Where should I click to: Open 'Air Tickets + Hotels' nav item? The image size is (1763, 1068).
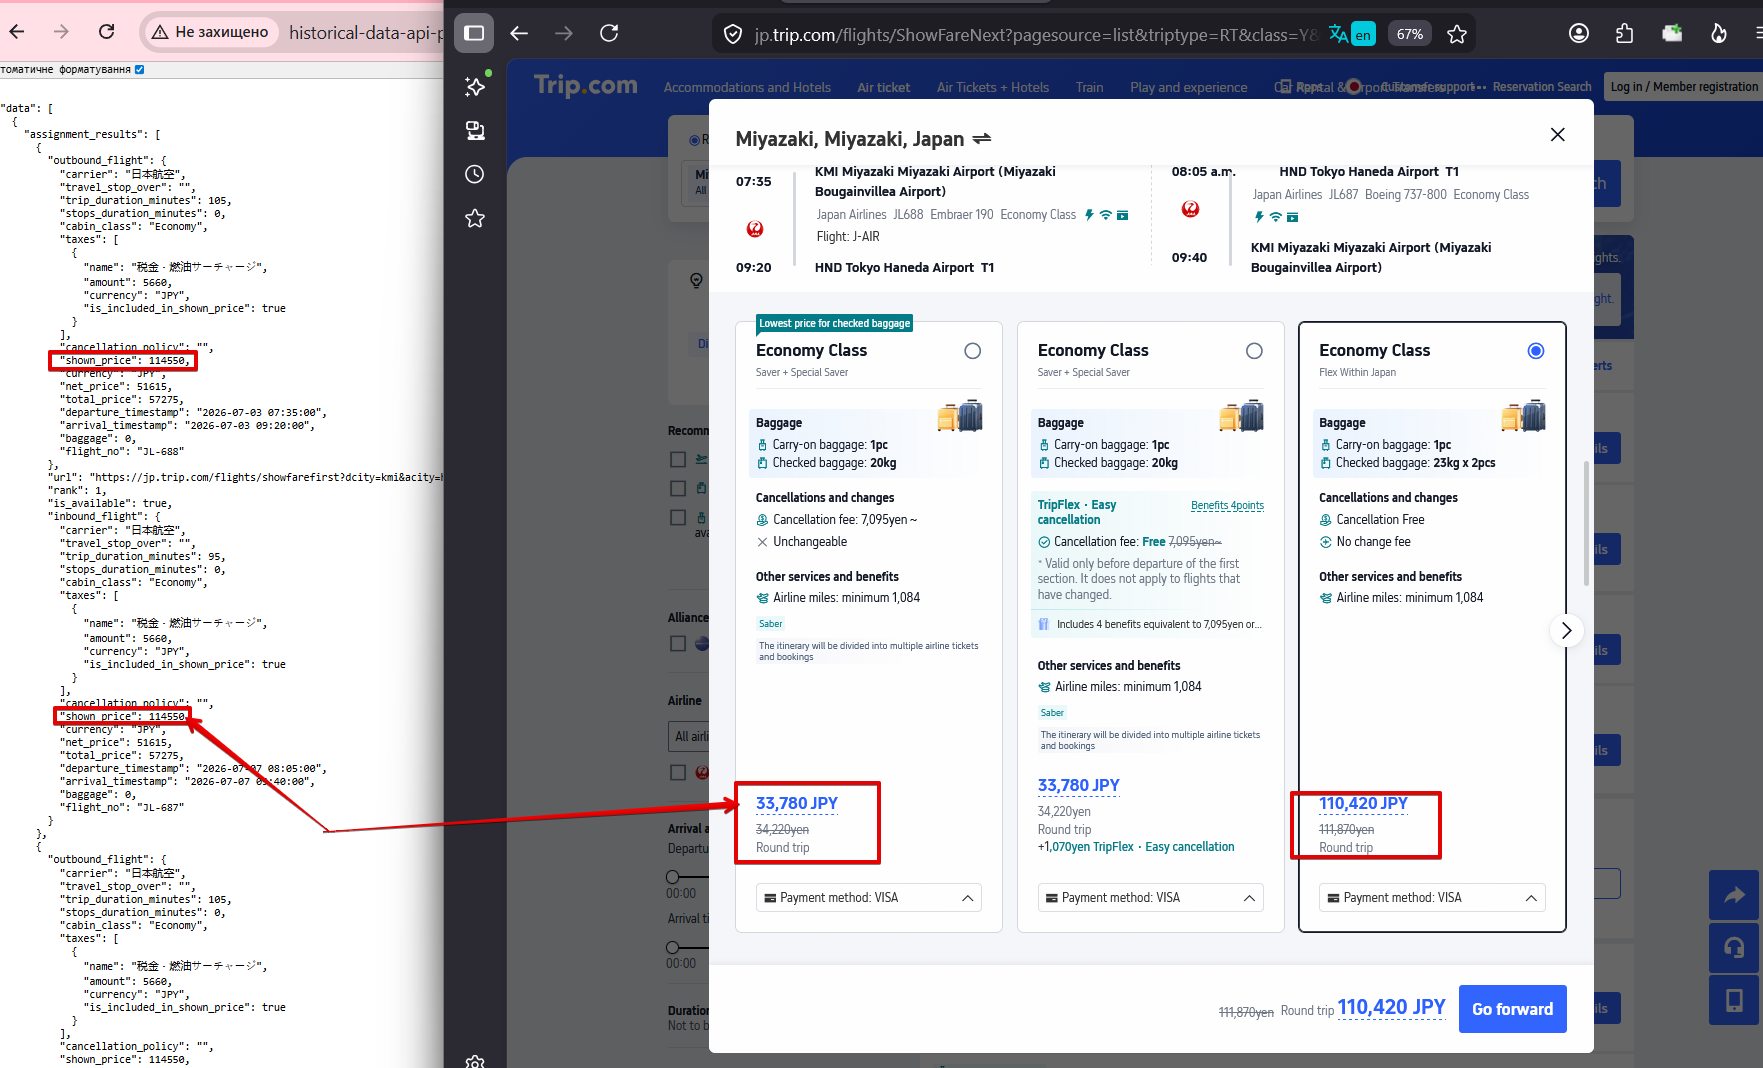click(993, 88)
